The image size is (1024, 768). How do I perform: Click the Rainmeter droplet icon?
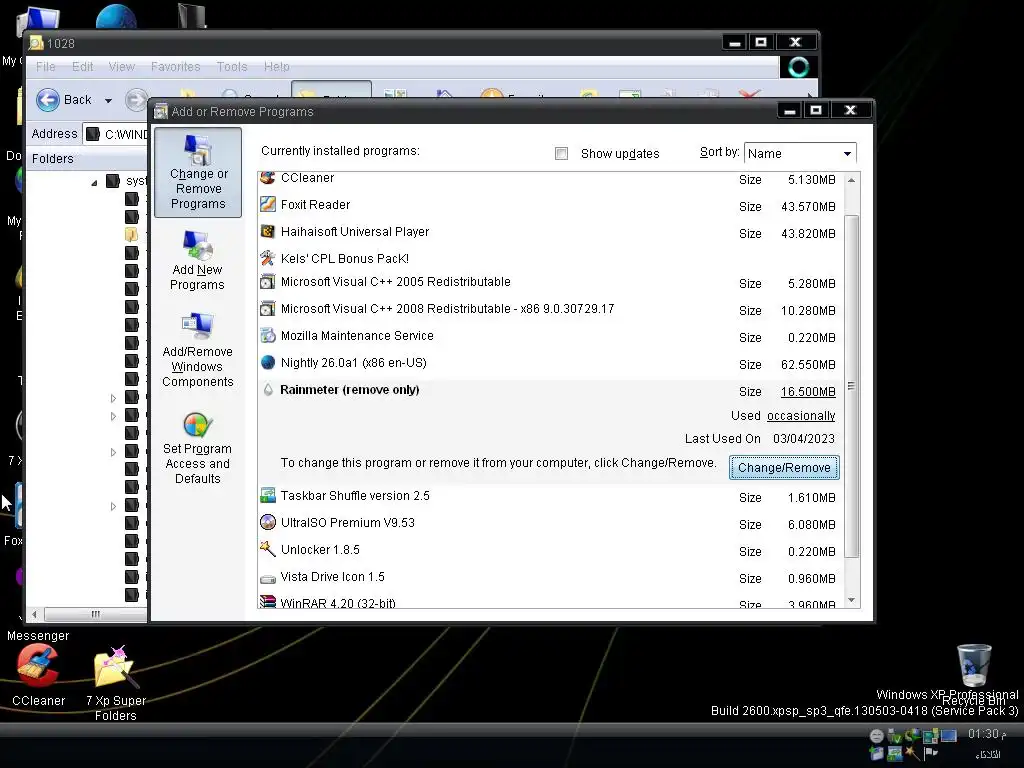(268, 390)
